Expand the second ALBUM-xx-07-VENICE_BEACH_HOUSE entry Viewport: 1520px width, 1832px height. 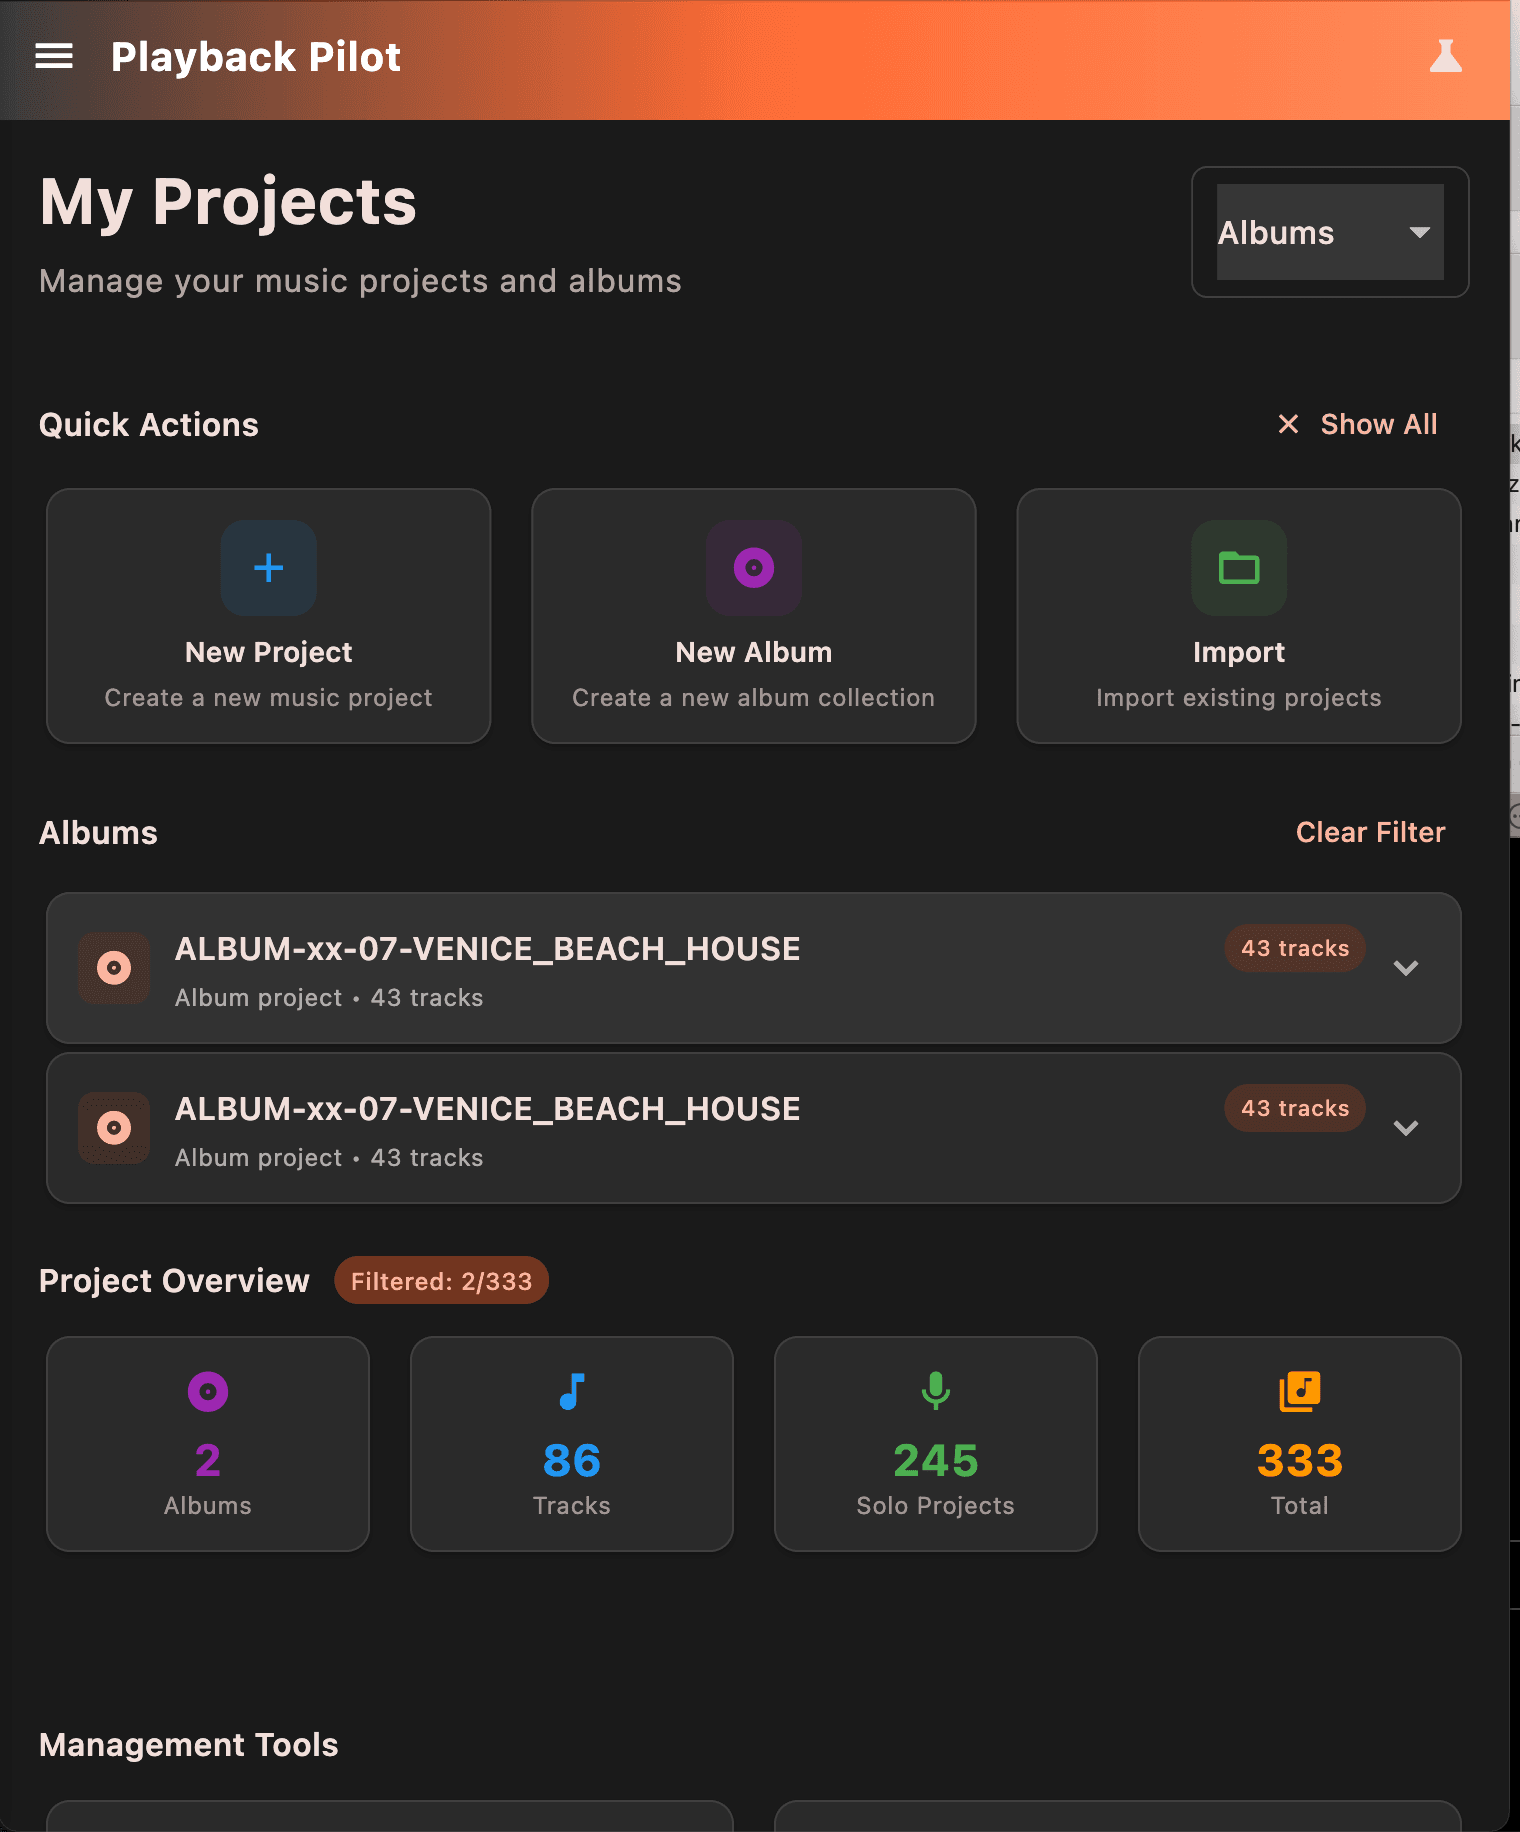coord(1406,1128)
